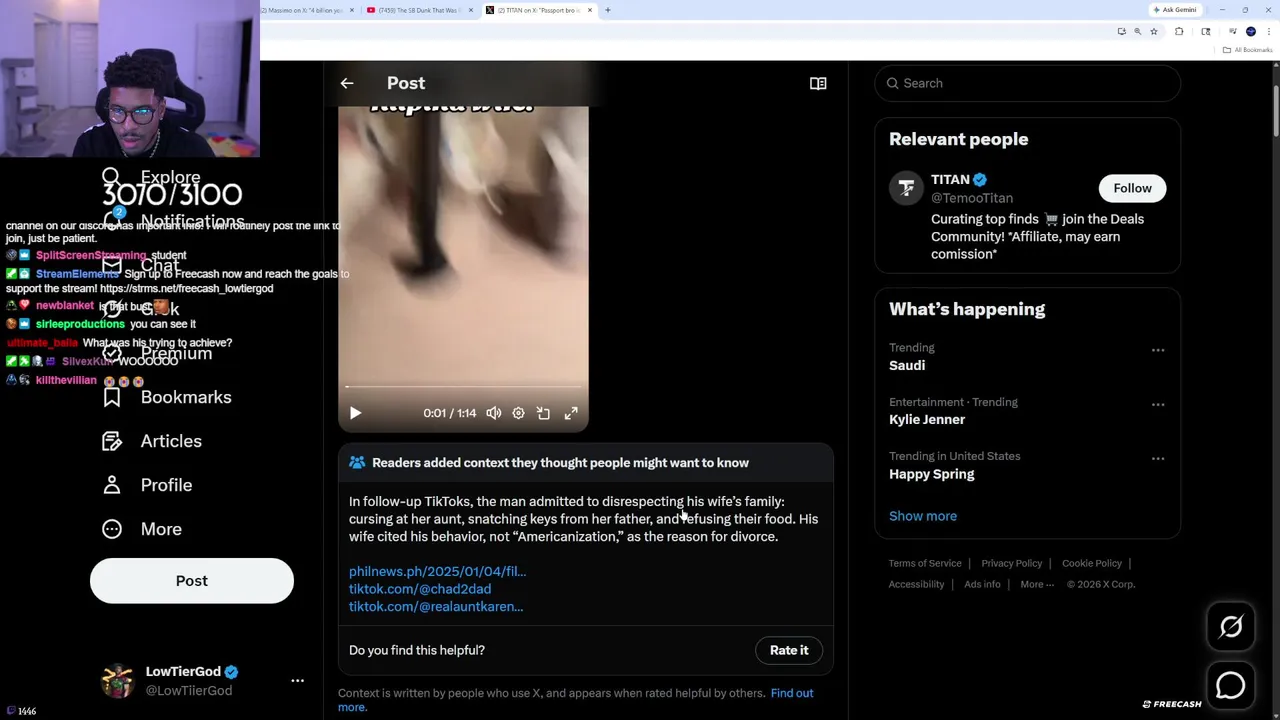Expand the footer 'More ···' menu

pos(1037,584)
